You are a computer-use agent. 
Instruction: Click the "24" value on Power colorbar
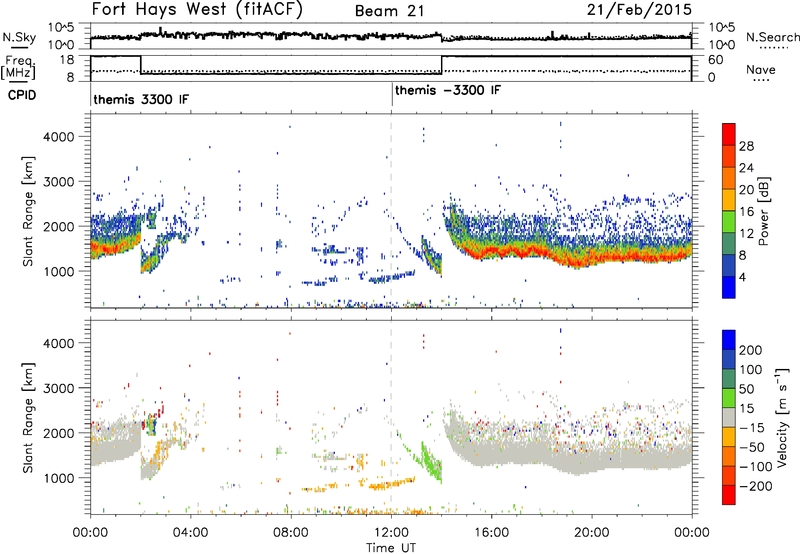tap(746, 168)
